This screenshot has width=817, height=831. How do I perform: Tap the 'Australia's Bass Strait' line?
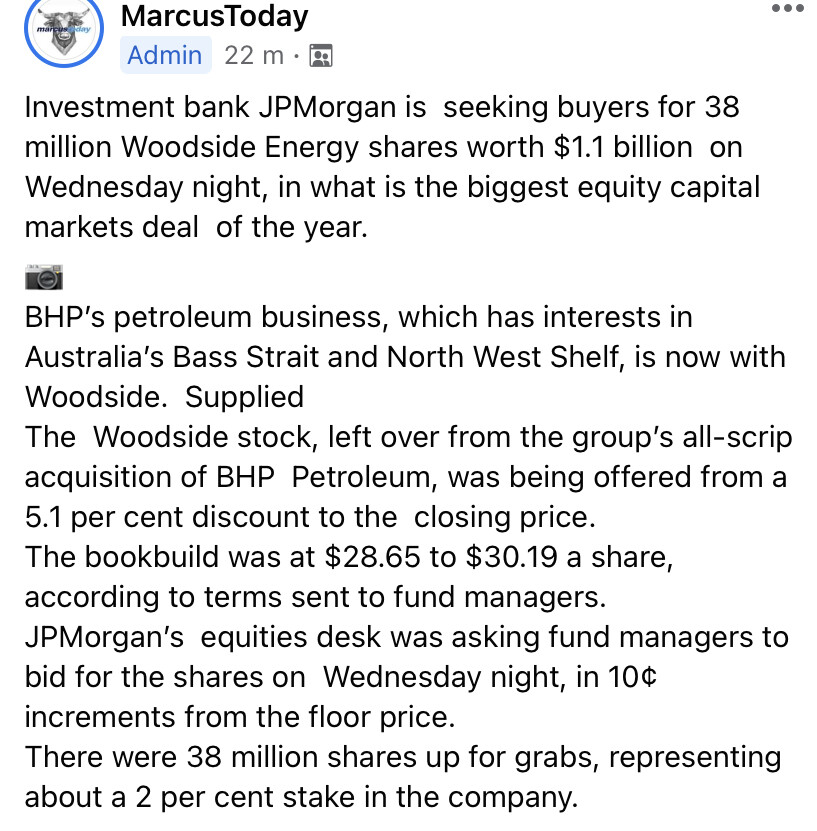point(405,357)
